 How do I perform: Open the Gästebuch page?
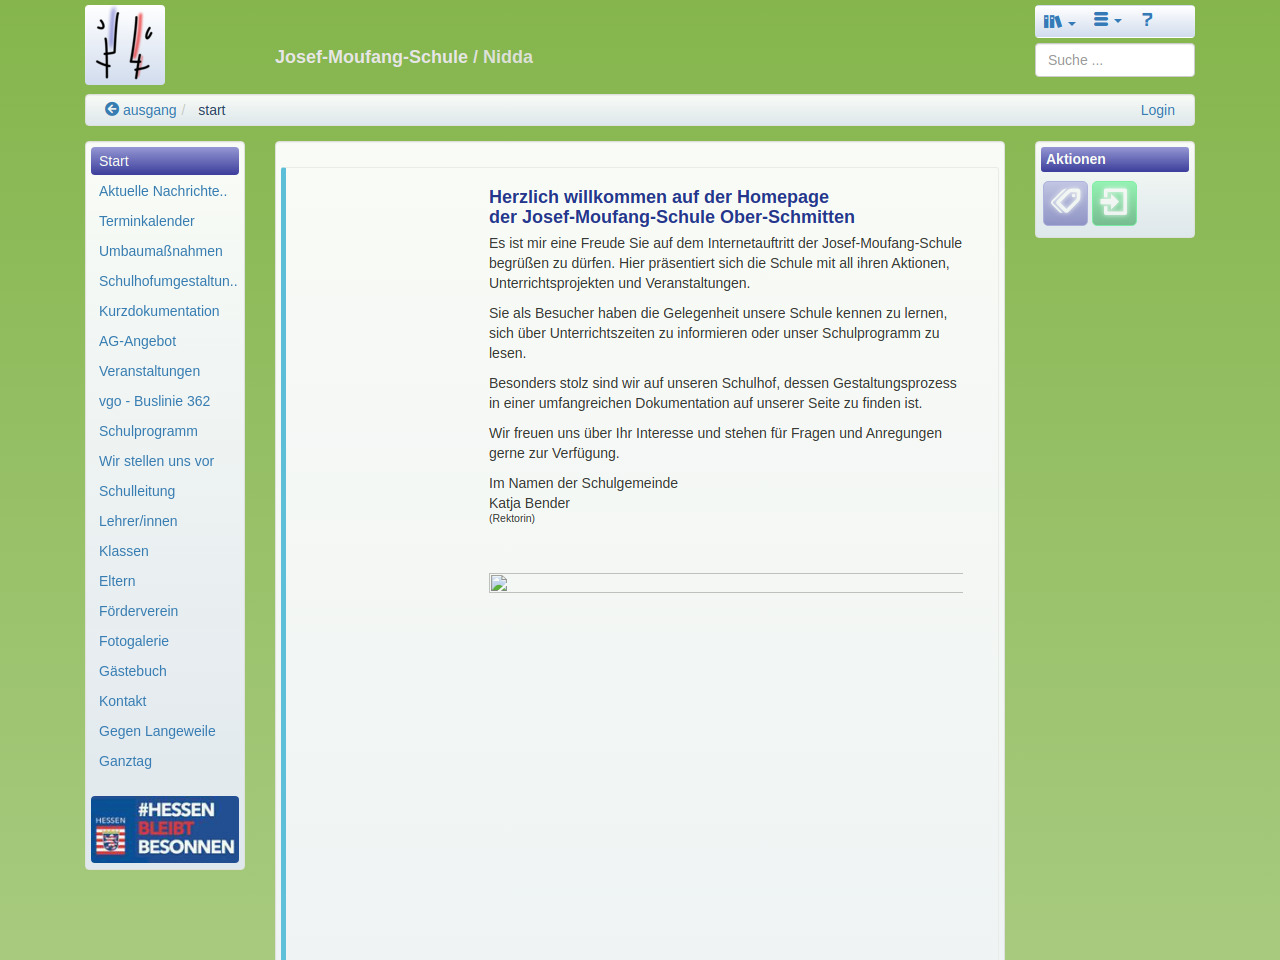point(133,671)
